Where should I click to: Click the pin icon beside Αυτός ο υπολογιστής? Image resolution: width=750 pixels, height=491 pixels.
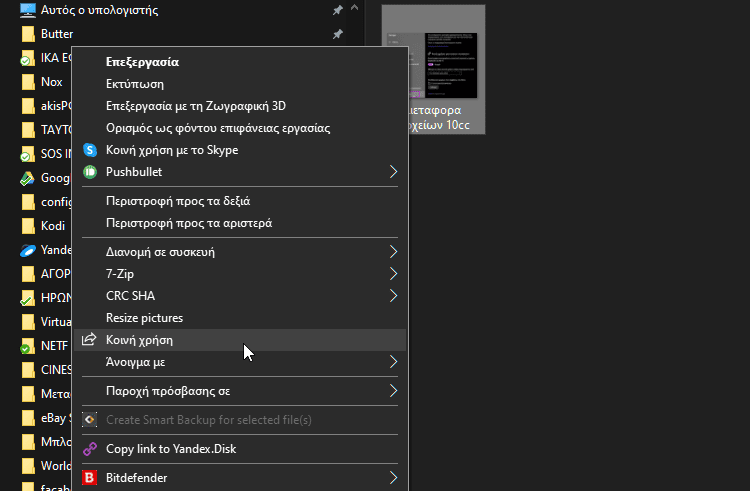tap(338, 10)
